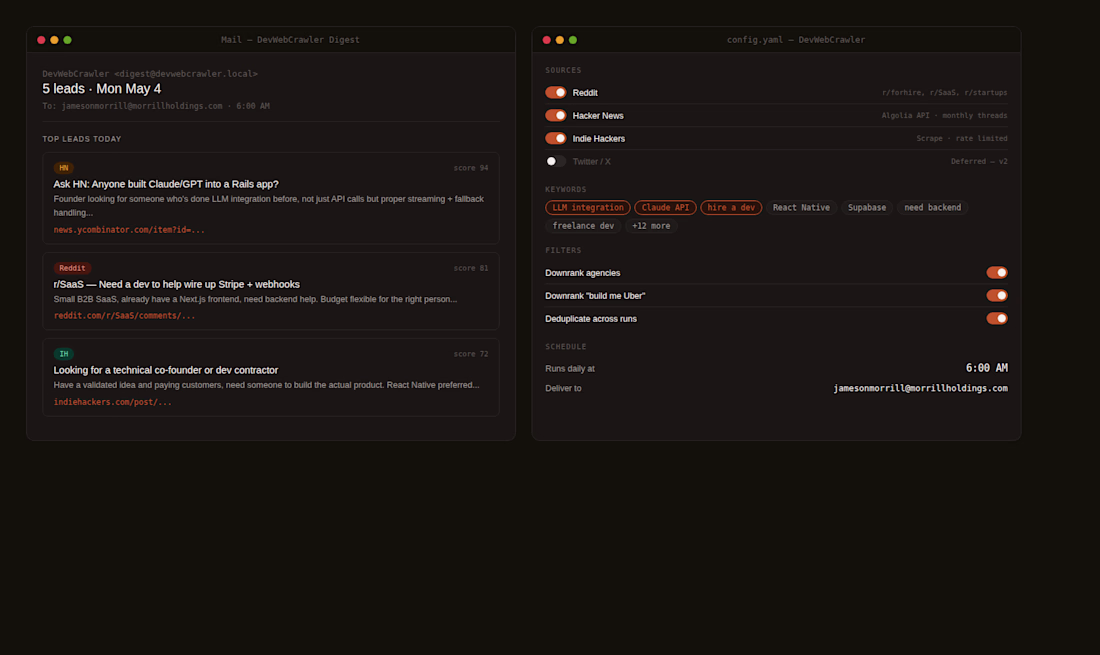Image resolution: width=1100 pixels, height=655 pixels.
Task: Toggle Downrank "build me Uber" filter
Action: tap(997, 295)
